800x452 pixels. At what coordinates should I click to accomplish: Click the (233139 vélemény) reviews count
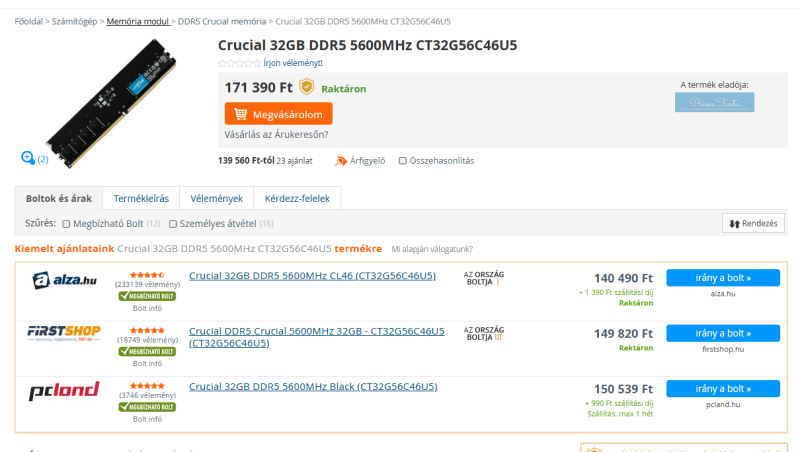147,285
